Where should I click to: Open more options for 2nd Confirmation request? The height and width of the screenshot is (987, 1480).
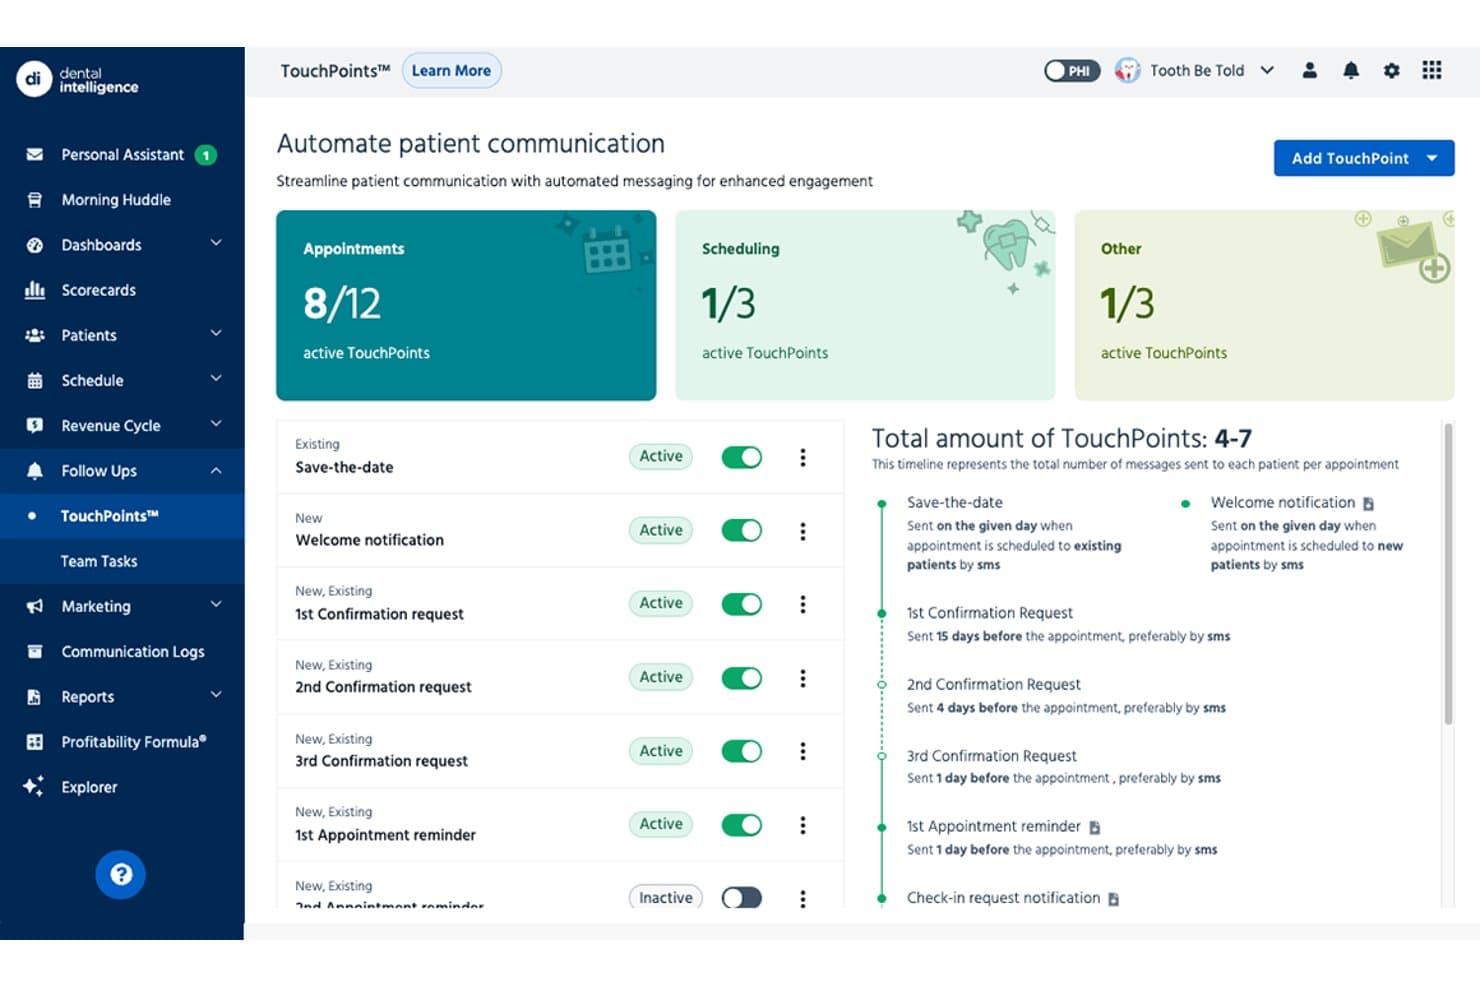[x=802, y=678]
